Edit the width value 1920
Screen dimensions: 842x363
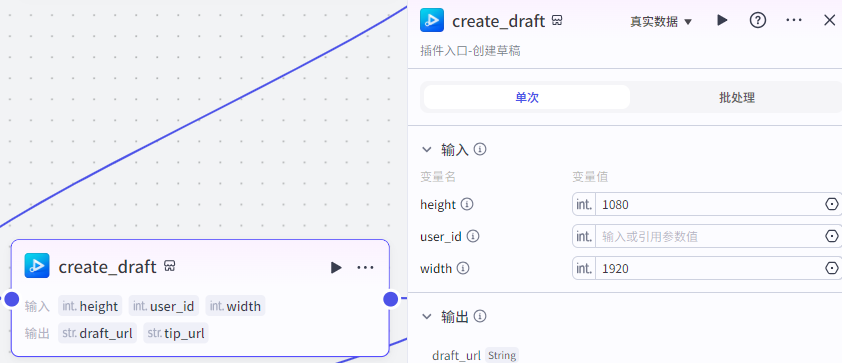[x=709, y=268]
